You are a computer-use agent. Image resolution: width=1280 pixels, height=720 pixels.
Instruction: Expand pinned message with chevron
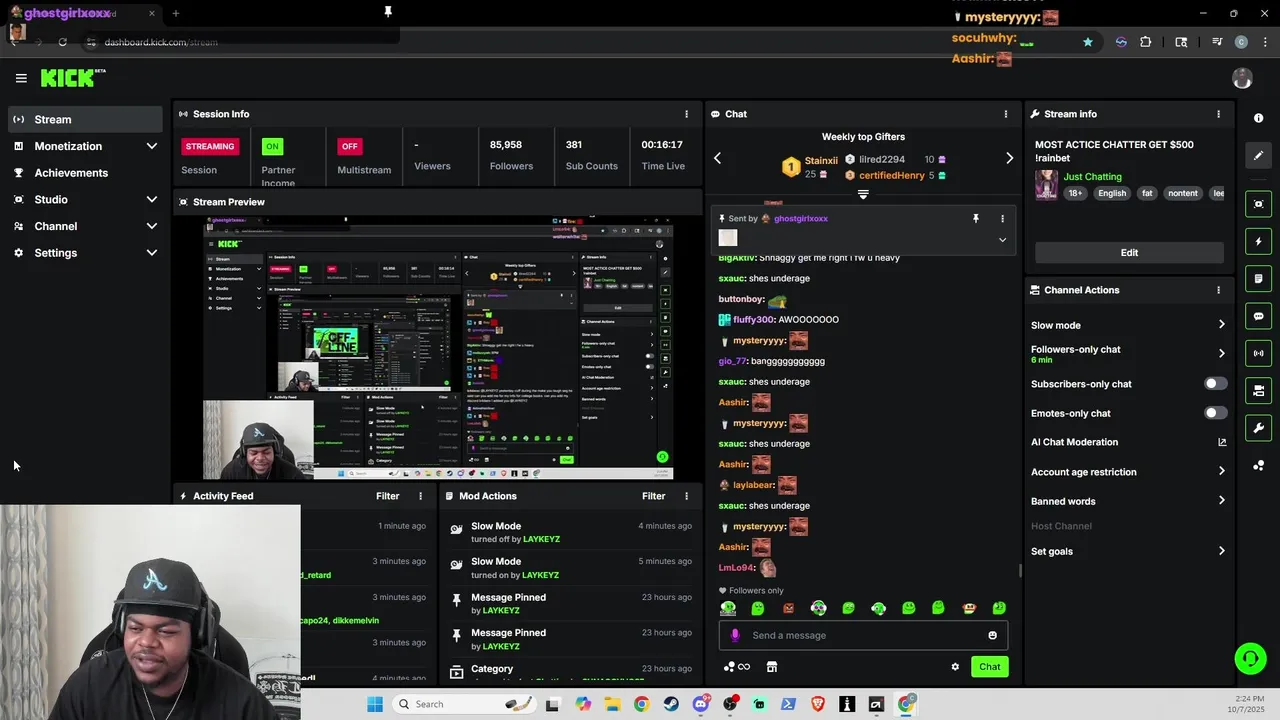coord(1002,240)
